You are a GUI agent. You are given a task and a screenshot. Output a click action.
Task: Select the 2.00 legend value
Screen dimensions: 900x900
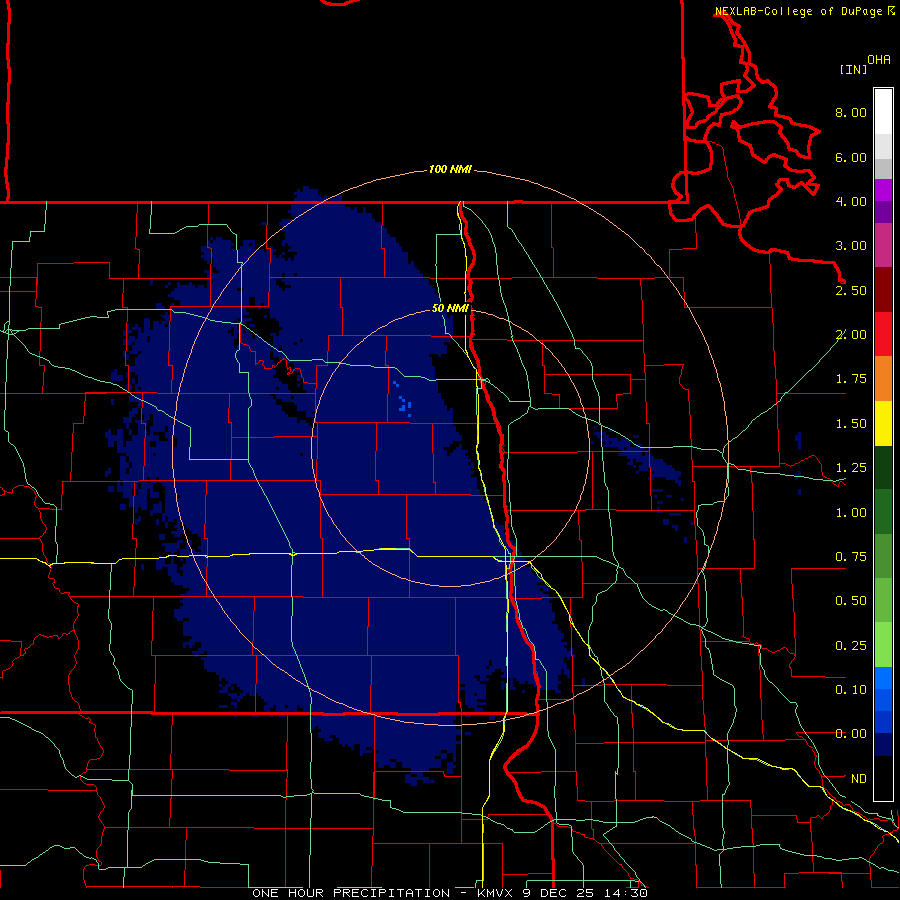(x=851, y=335)
